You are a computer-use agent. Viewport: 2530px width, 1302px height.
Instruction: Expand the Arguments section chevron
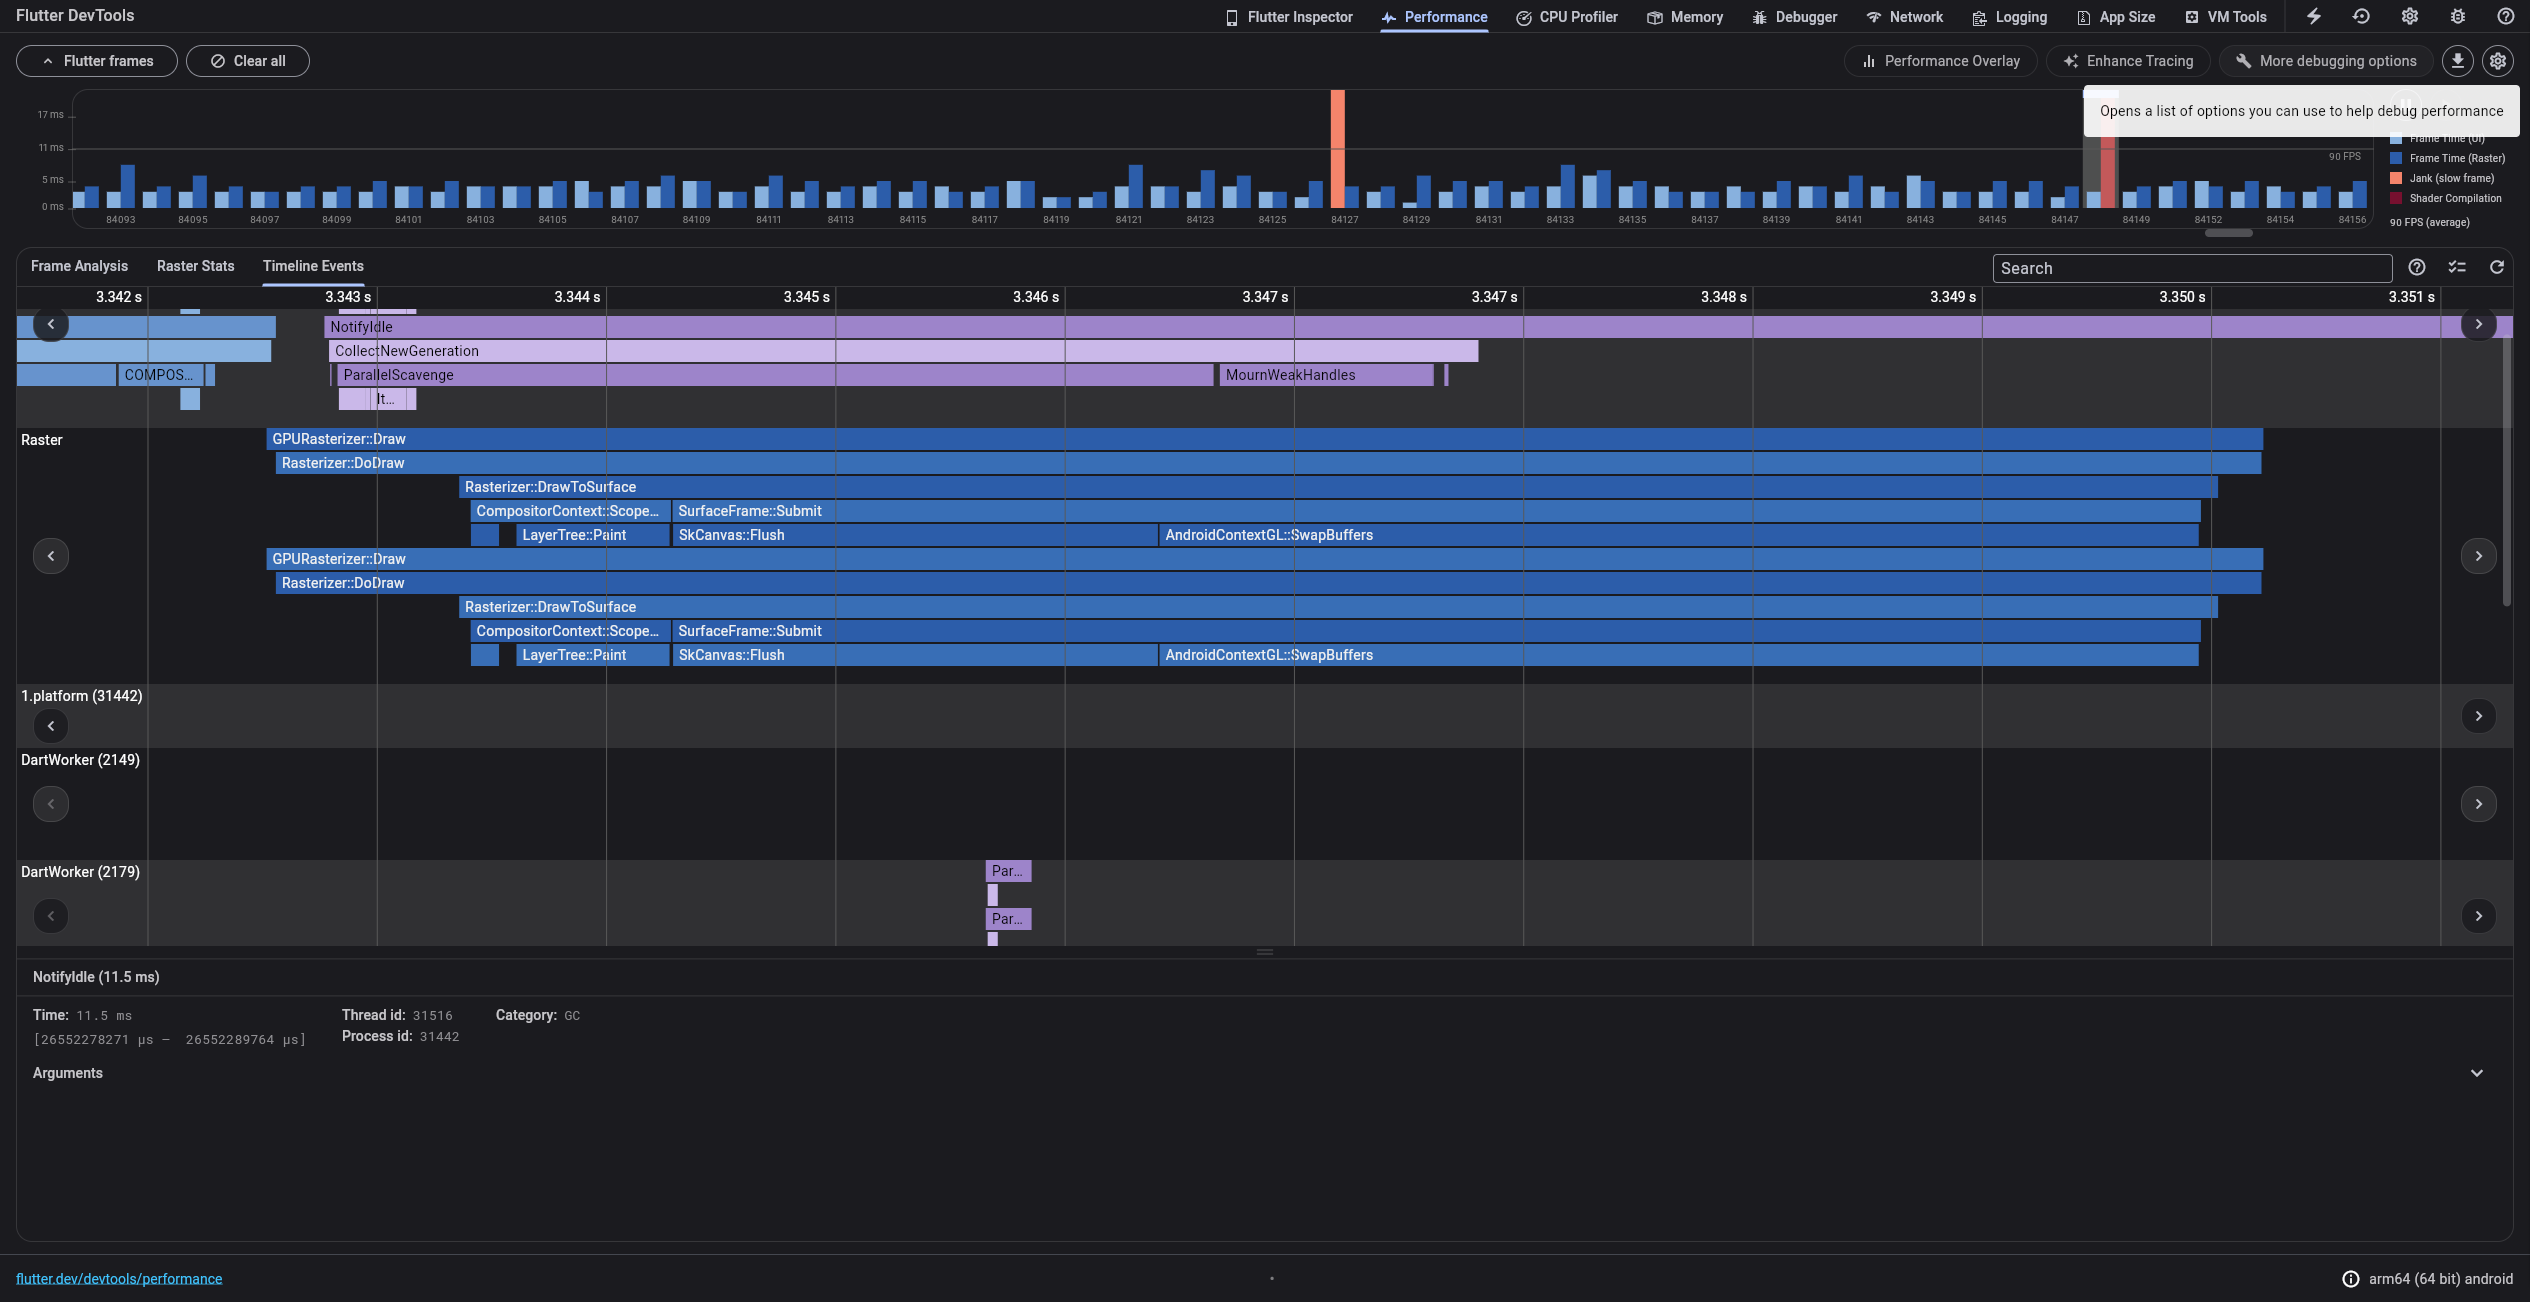pyautogui.click(x=2476, y=1073)
